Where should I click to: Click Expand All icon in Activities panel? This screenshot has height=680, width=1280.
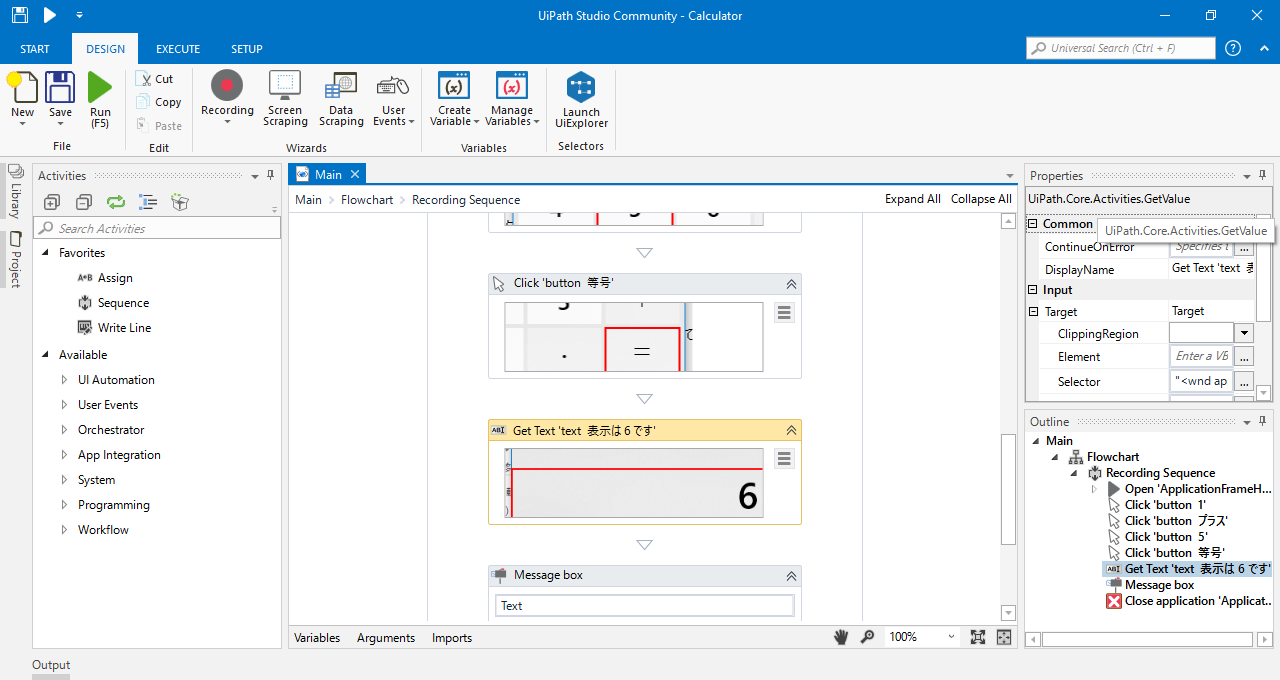coord(52,202)
